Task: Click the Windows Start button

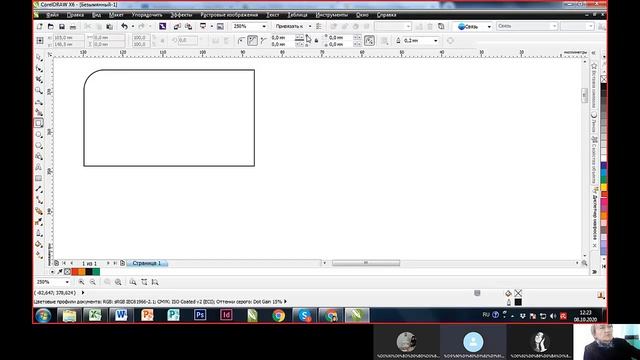Action: (x=43, y=316)
